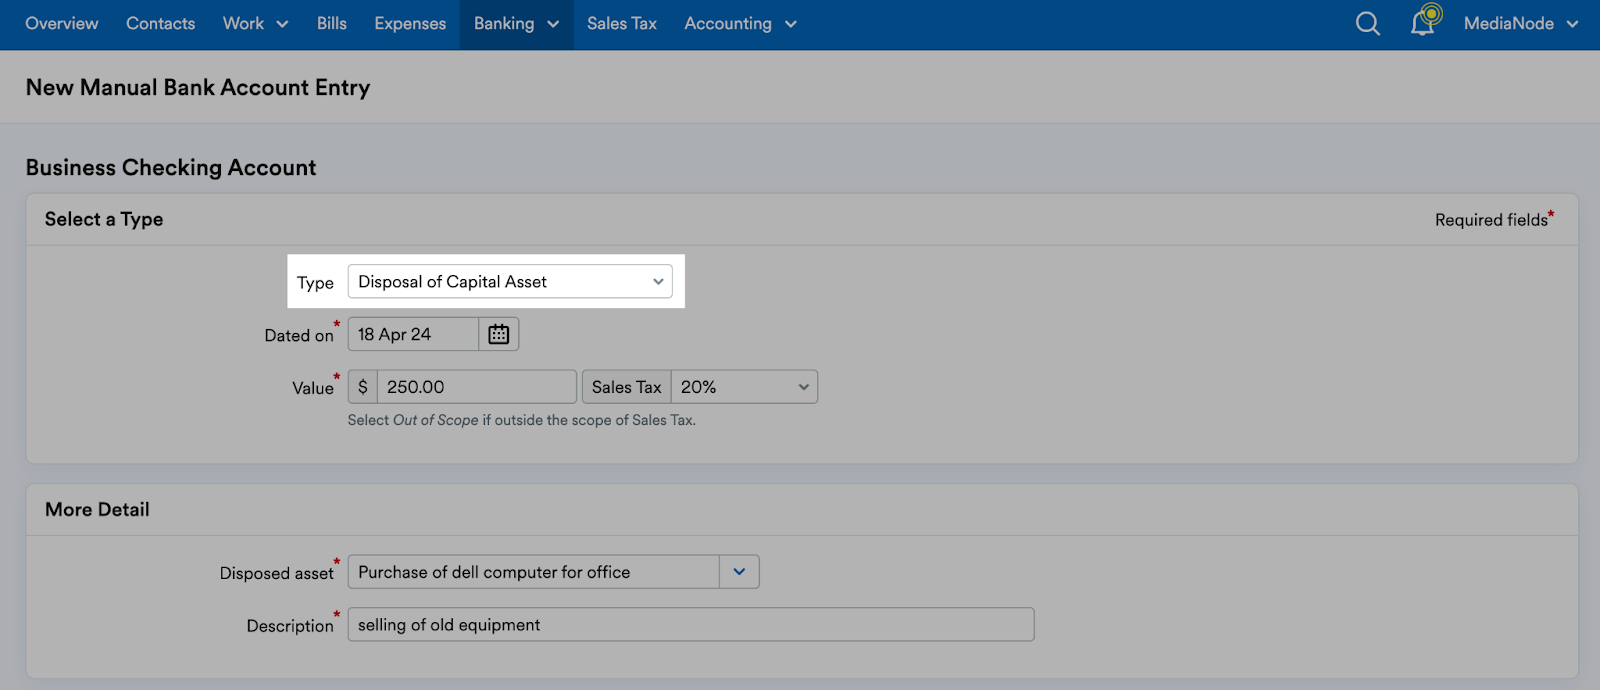Screen dimensions: 1600x690
Task: Change the Sales Tax rate dropdown
Action: pos(744,387)
